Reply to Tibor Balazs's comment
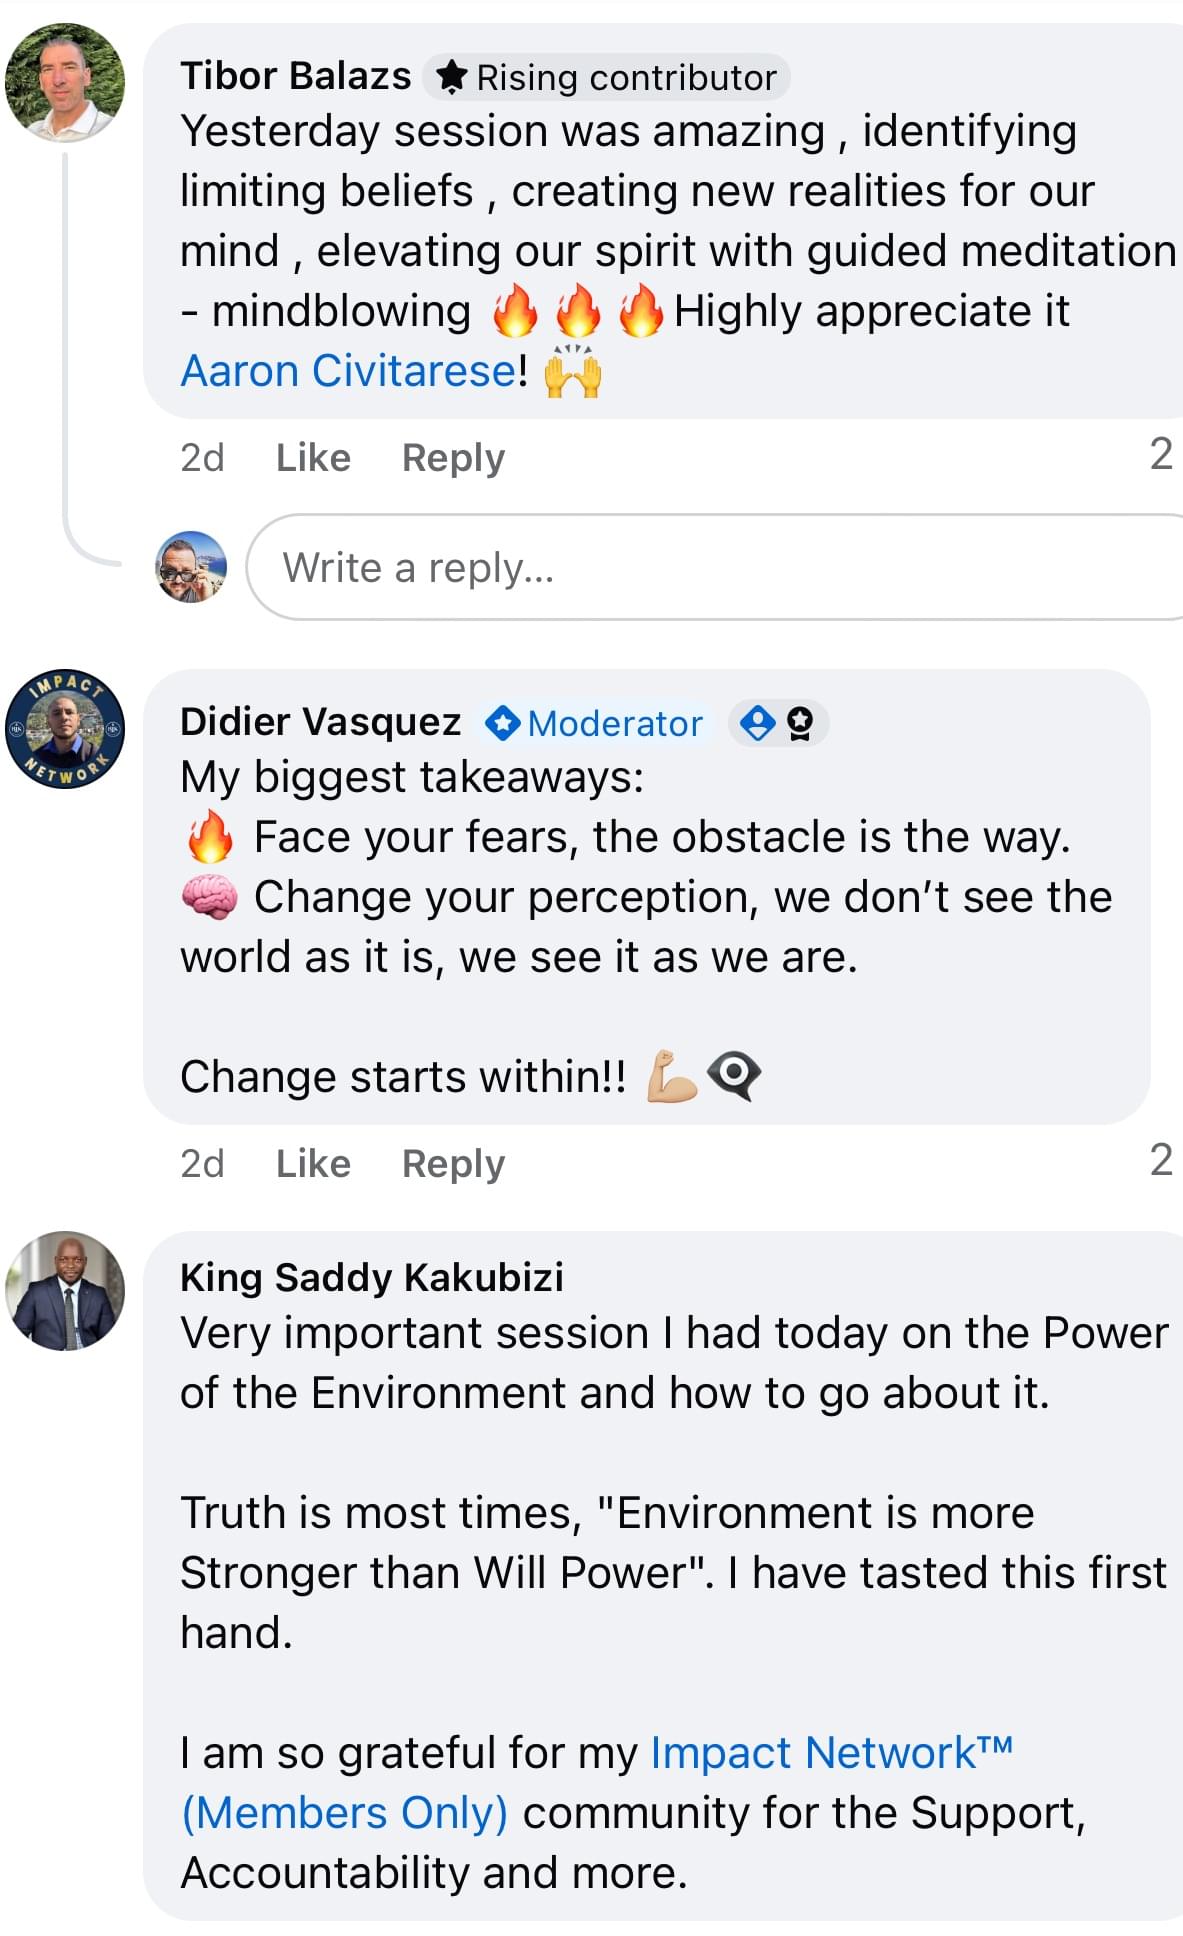 pos(453,458)
